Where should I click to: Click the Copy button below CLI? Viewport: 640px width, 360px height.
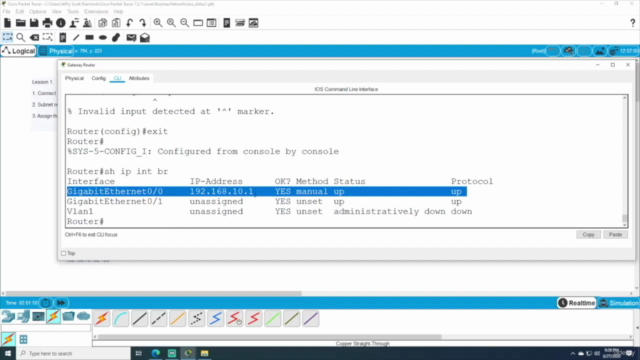[x=588, y=235]
